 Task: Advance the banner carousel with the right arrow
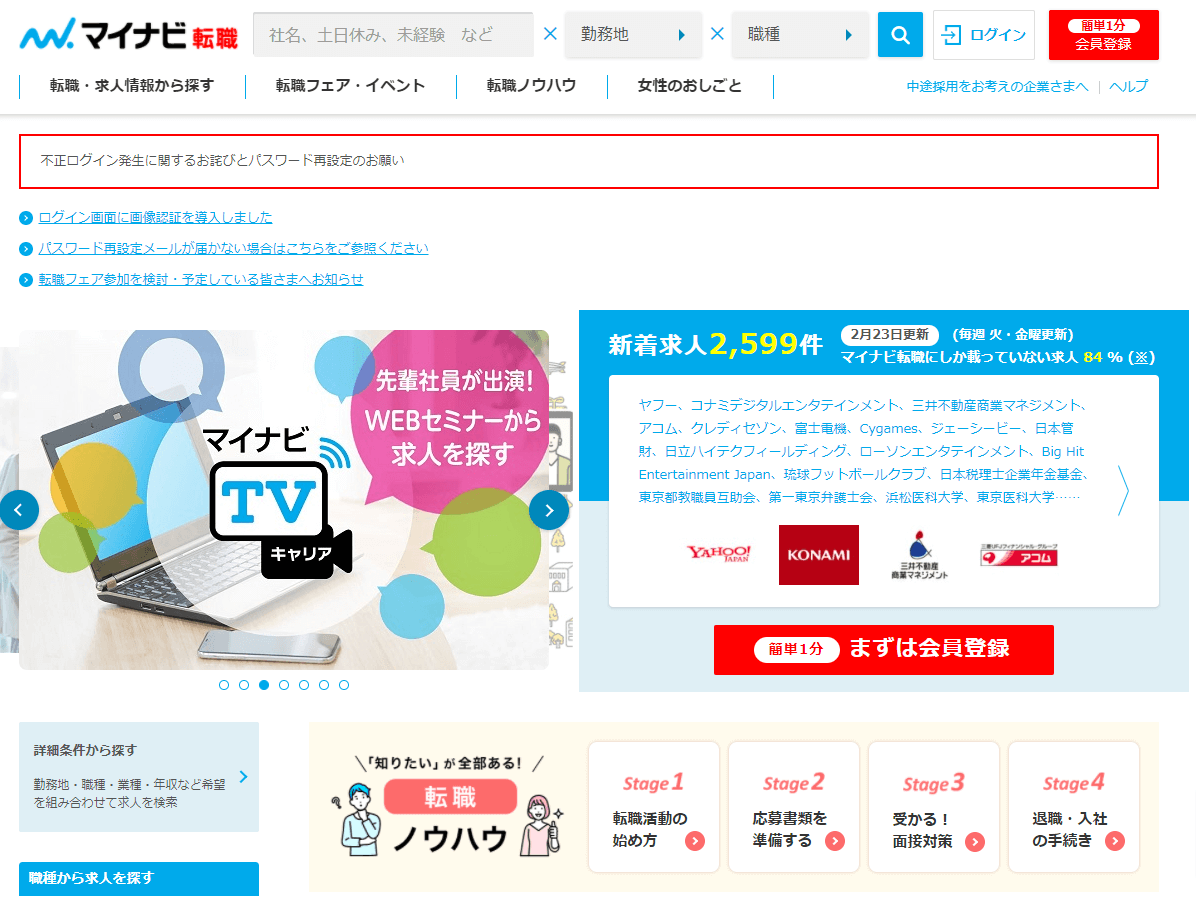pos(549,510)
